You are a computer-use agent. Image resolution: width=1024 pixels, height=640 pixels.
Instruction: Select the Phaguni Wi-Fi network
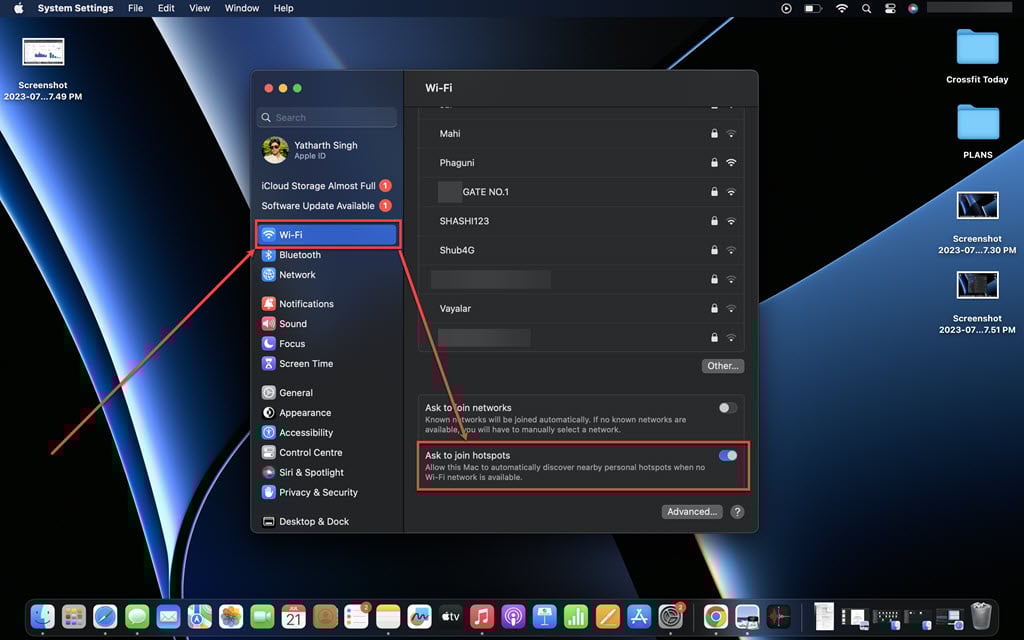pyautogui.click(x=581, y=163)
